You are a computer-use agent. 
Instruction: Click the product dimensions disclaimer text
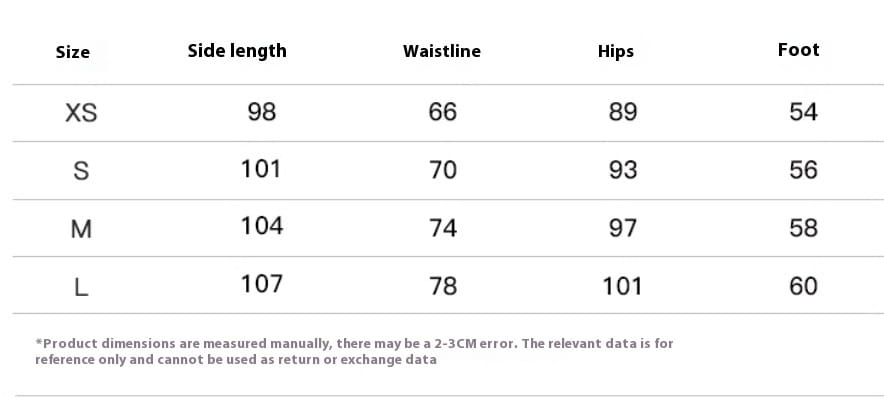[x=354, y=351]
